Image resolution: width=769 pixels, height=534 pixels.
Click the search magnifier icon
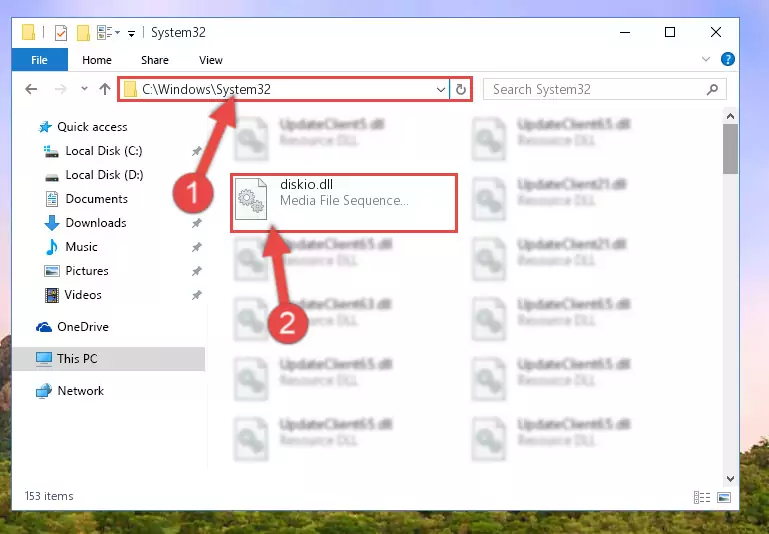(712, 89)
